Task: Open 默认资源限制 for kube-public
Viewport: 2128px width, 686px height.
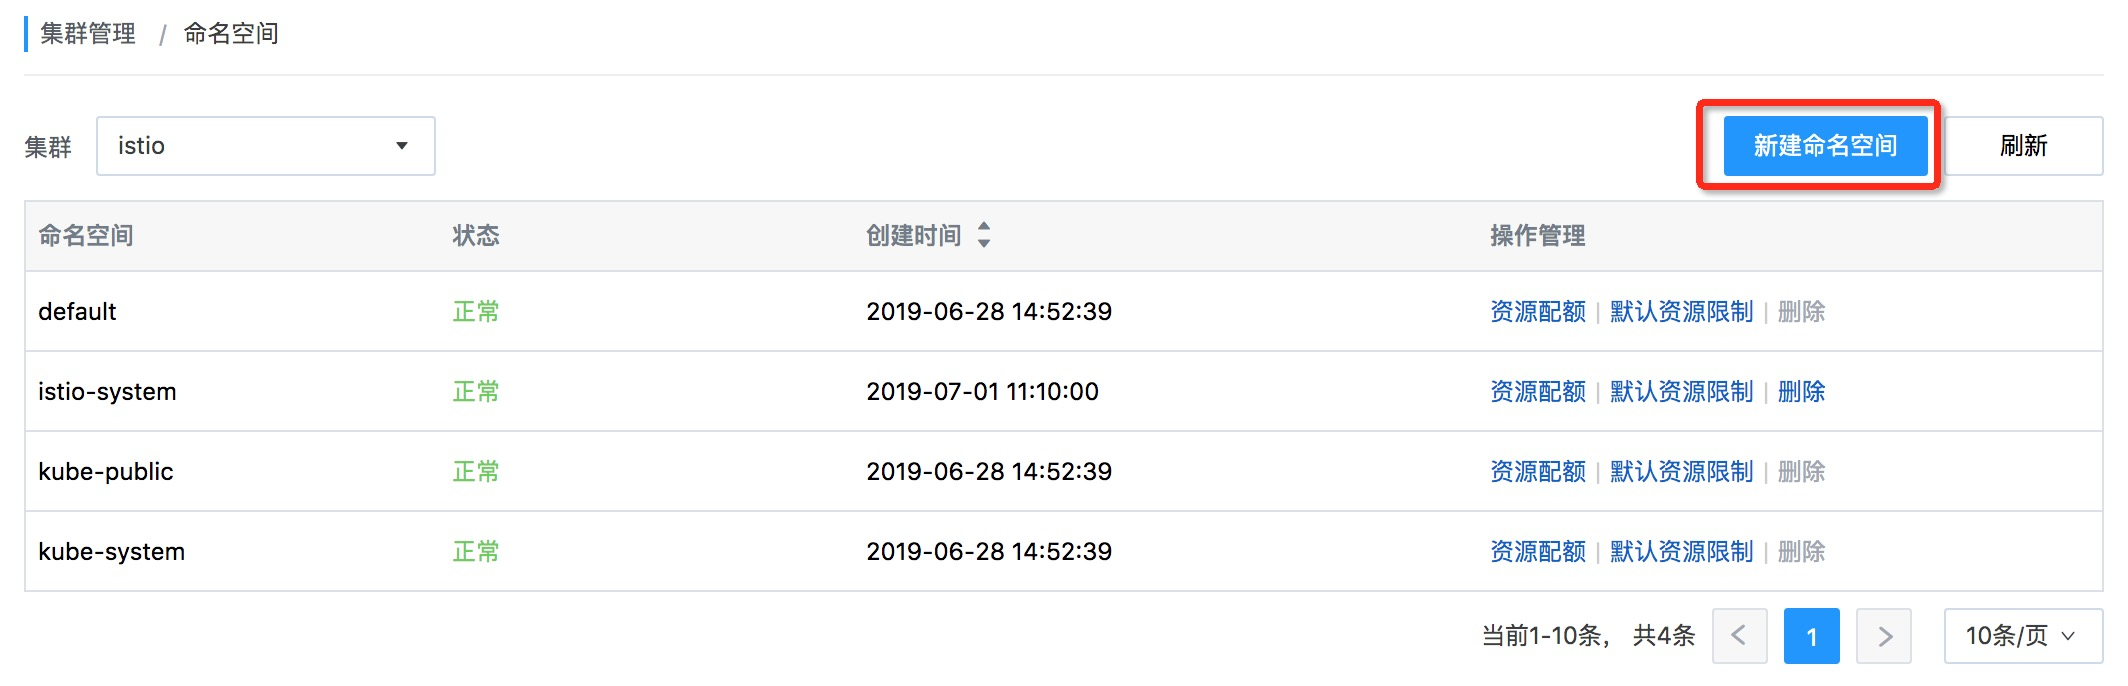Action: coord(1681,472)
